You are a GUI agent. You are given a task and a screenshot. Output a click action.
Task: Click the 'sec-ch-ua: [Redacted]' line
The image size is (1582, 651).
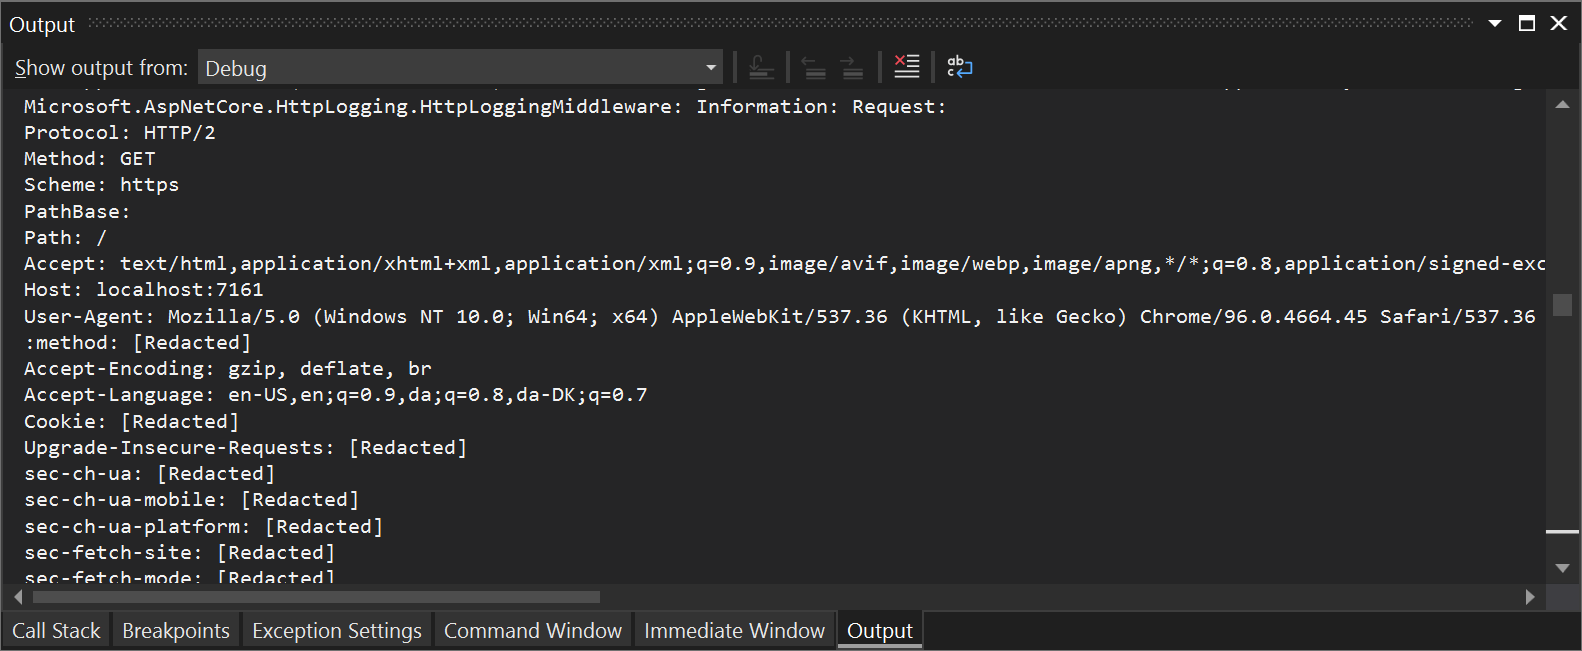pos(150,474)
